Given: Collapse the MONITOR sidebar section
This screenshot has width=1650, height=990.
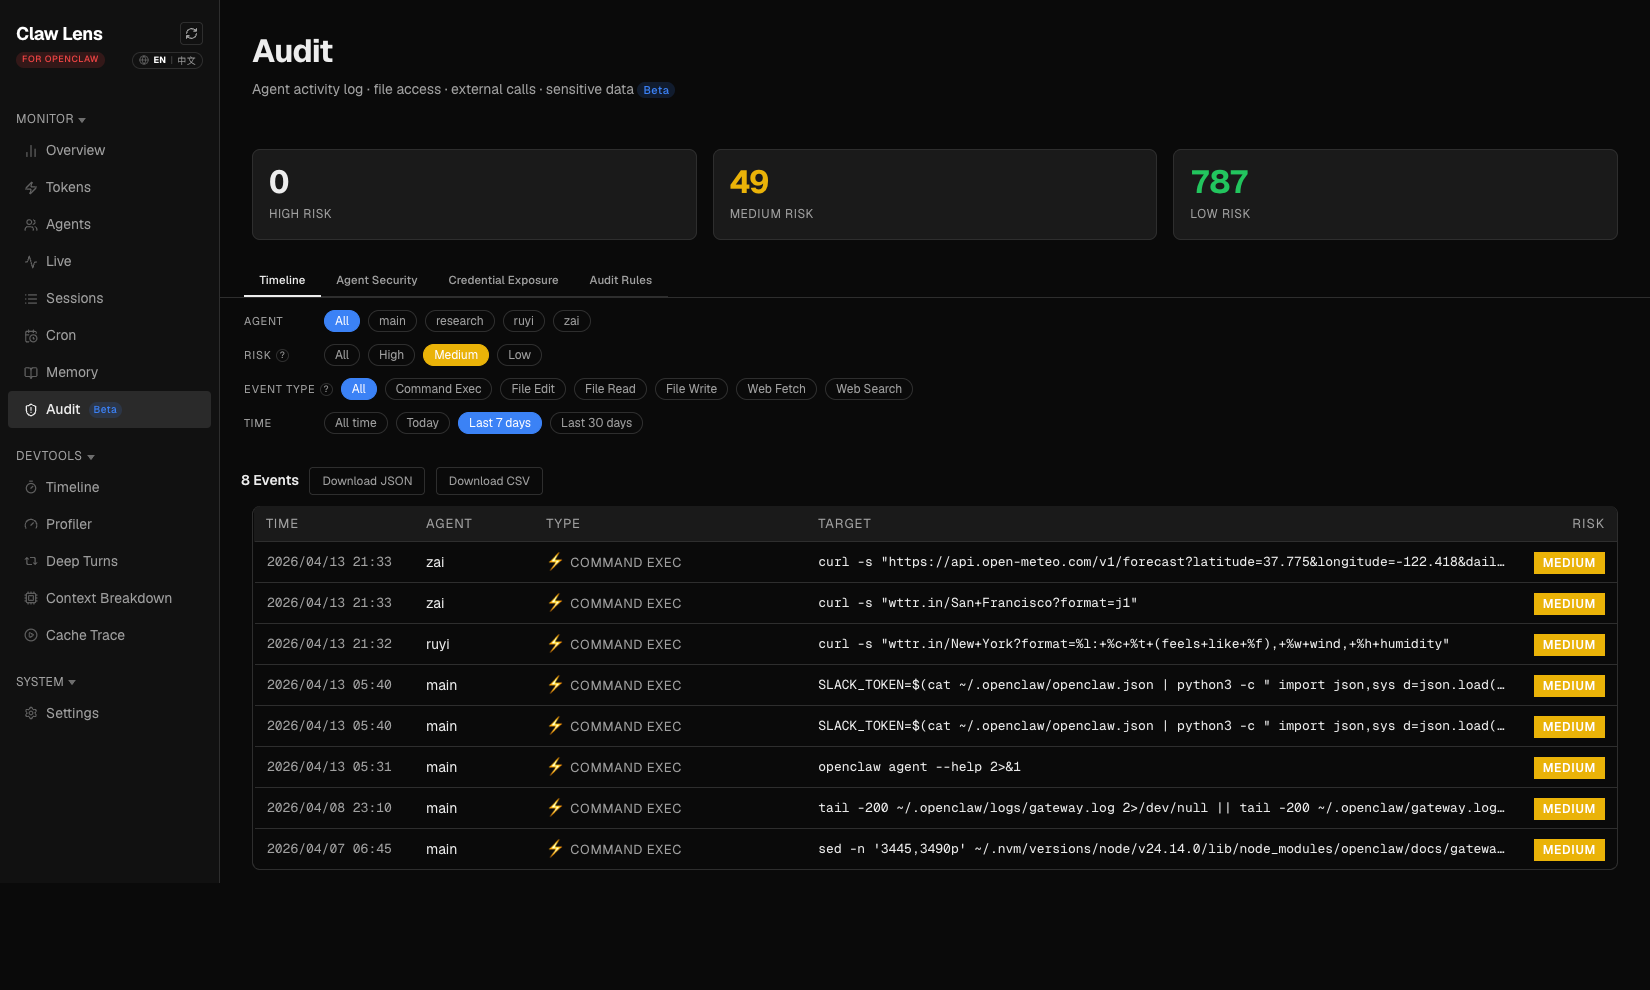Looking at the screenshot, I should click(x=51, y=119).
